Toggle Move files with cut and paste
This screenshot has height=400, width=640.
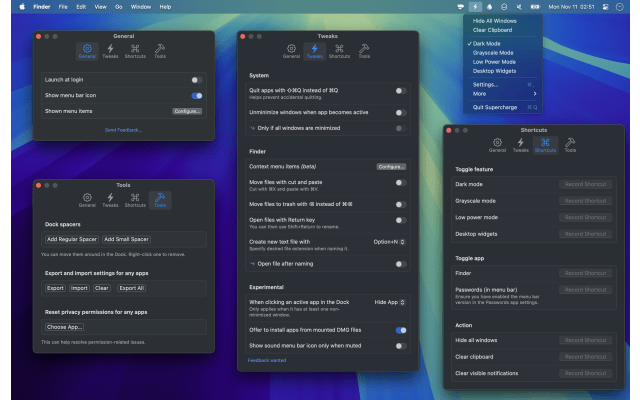[400, 182]
